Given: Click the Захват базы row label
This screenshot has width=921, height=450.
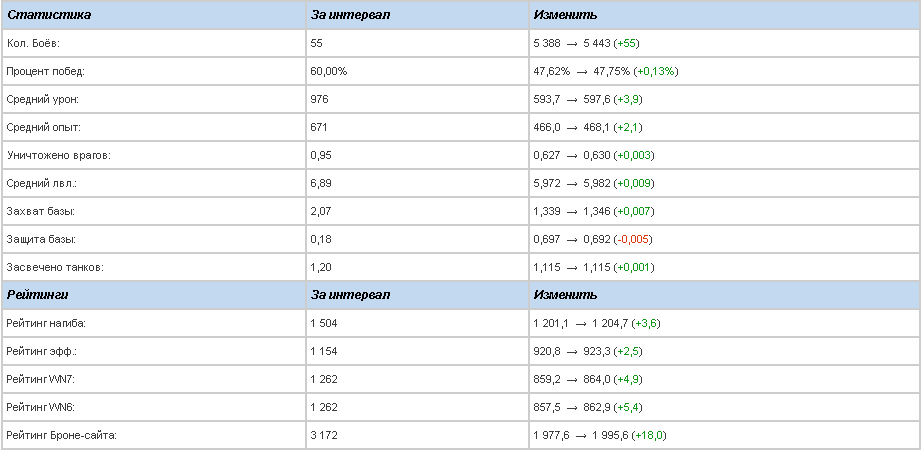Looking at the screenshot, I should click(x=41, y=211).
